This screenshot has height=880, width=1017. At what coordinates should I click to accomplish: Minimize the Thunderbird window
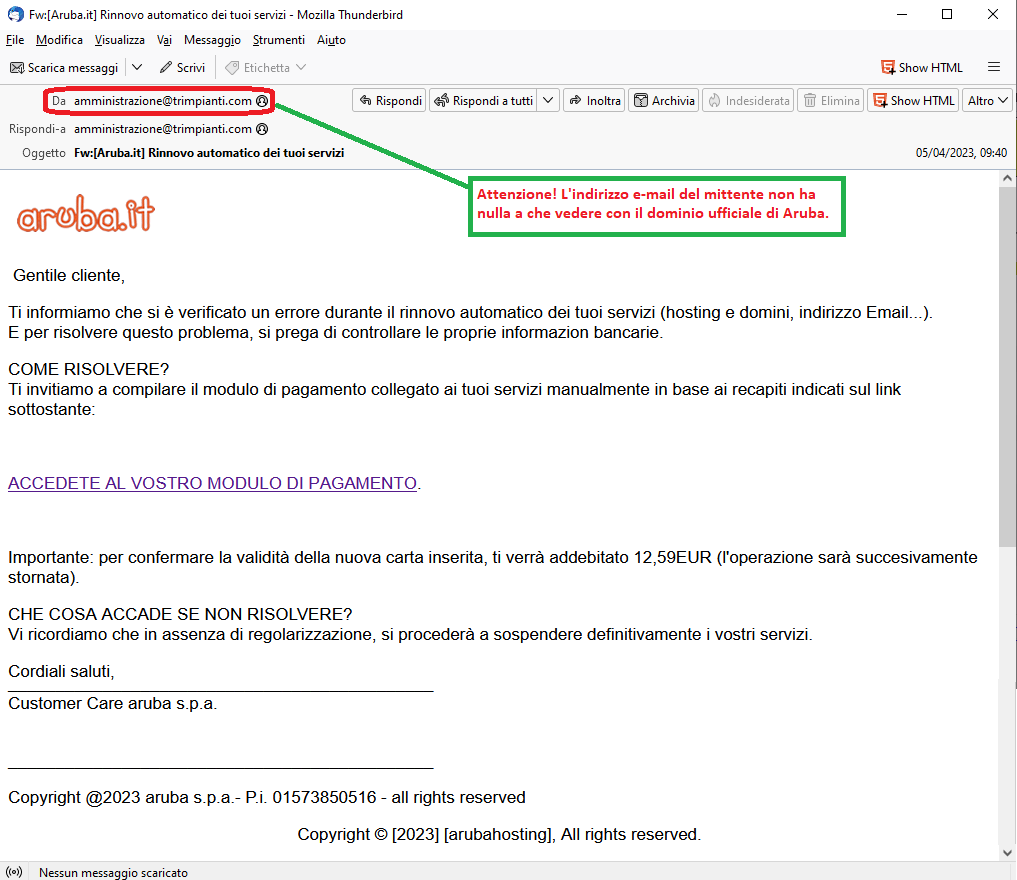pyautogui.click(x=902, y=14)
